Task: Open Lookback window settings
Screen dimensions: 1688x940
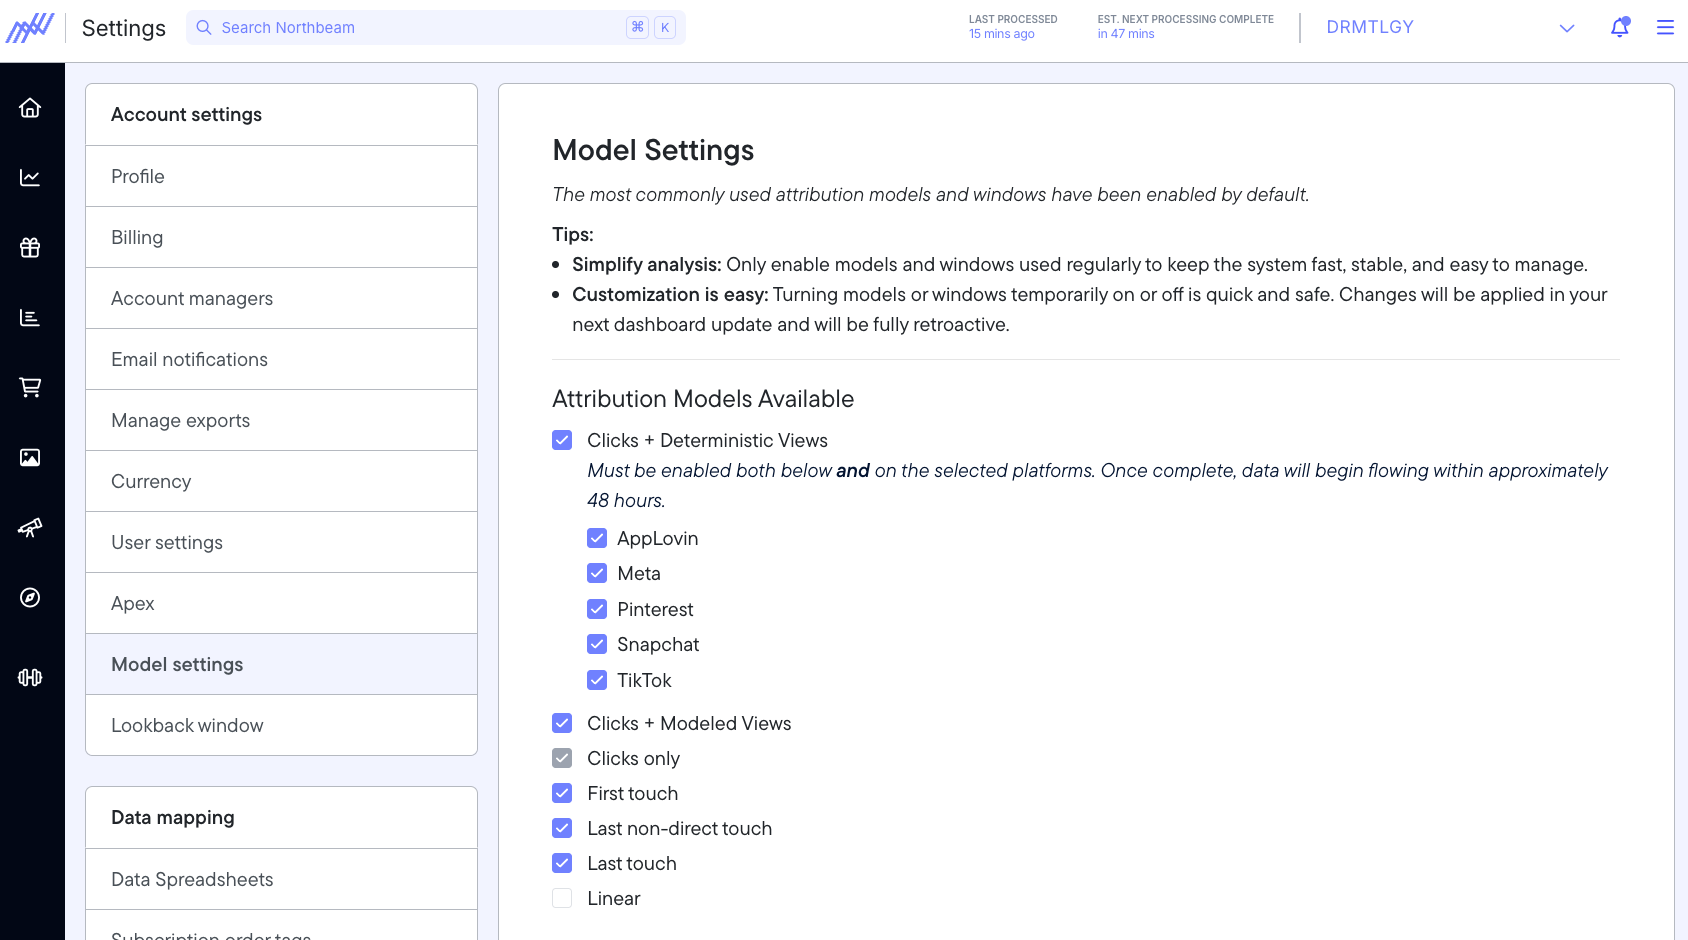Action: (x=281, y=725)
